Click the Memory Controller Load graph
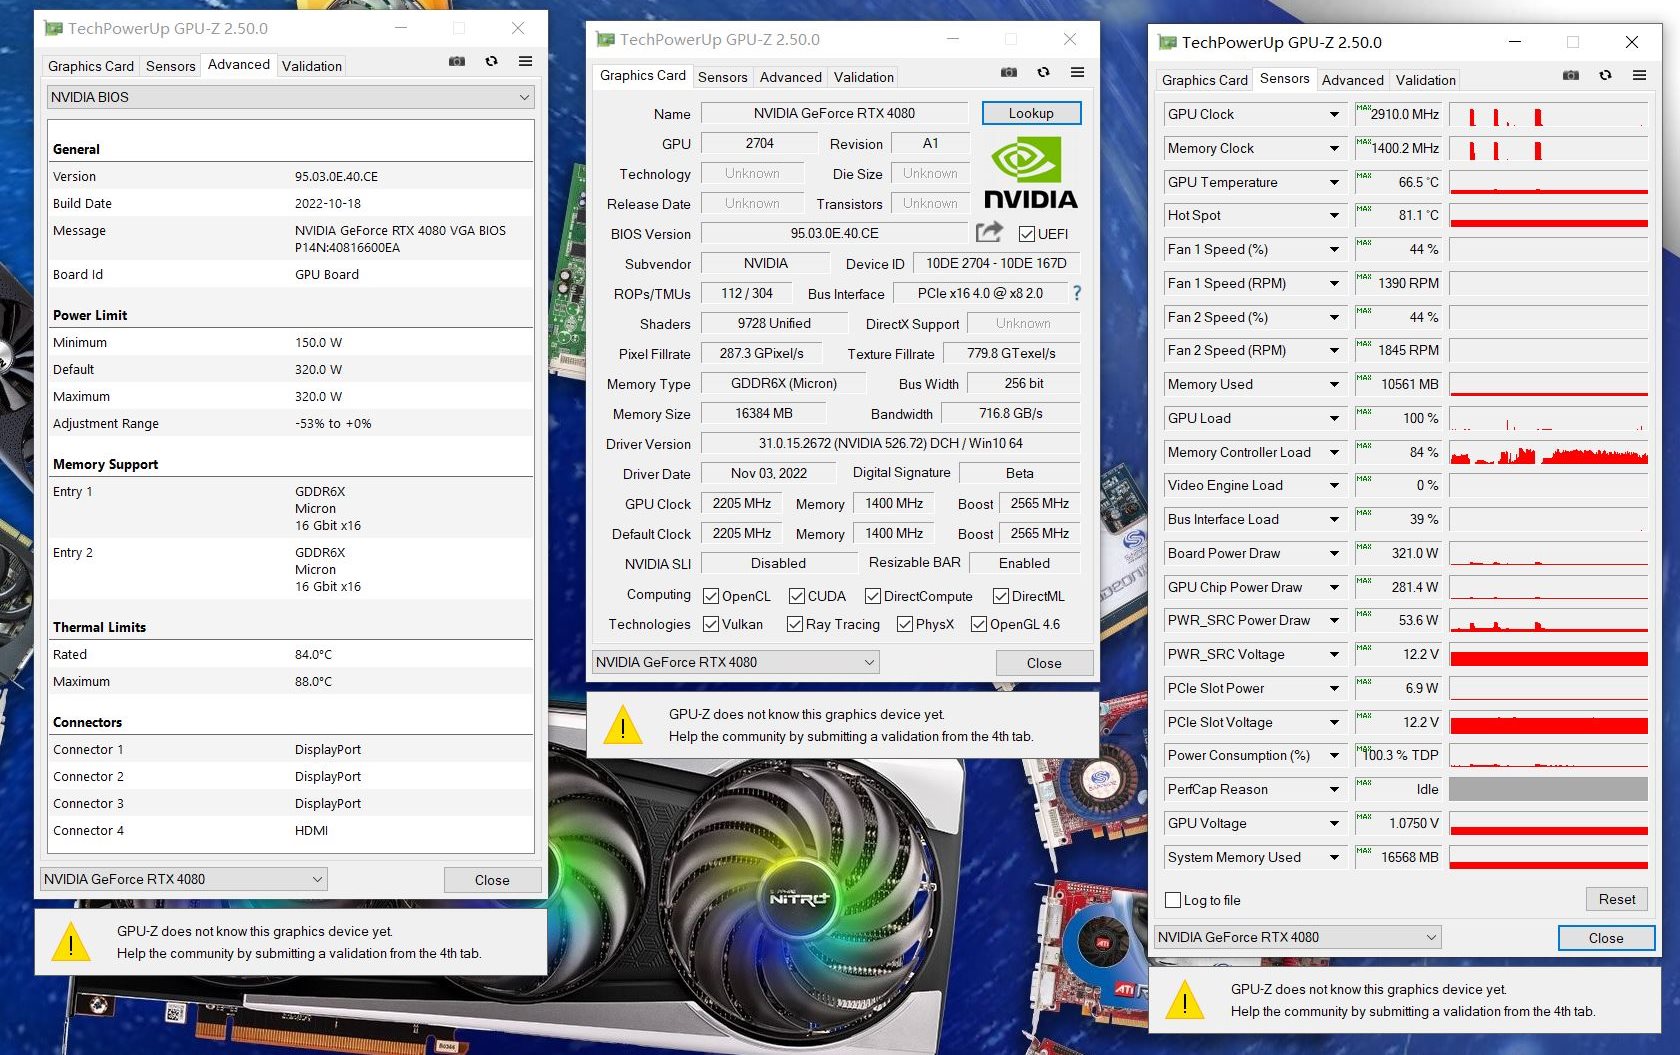The height and width of the screenshot is (1055, 1680). pos(1548,453)
